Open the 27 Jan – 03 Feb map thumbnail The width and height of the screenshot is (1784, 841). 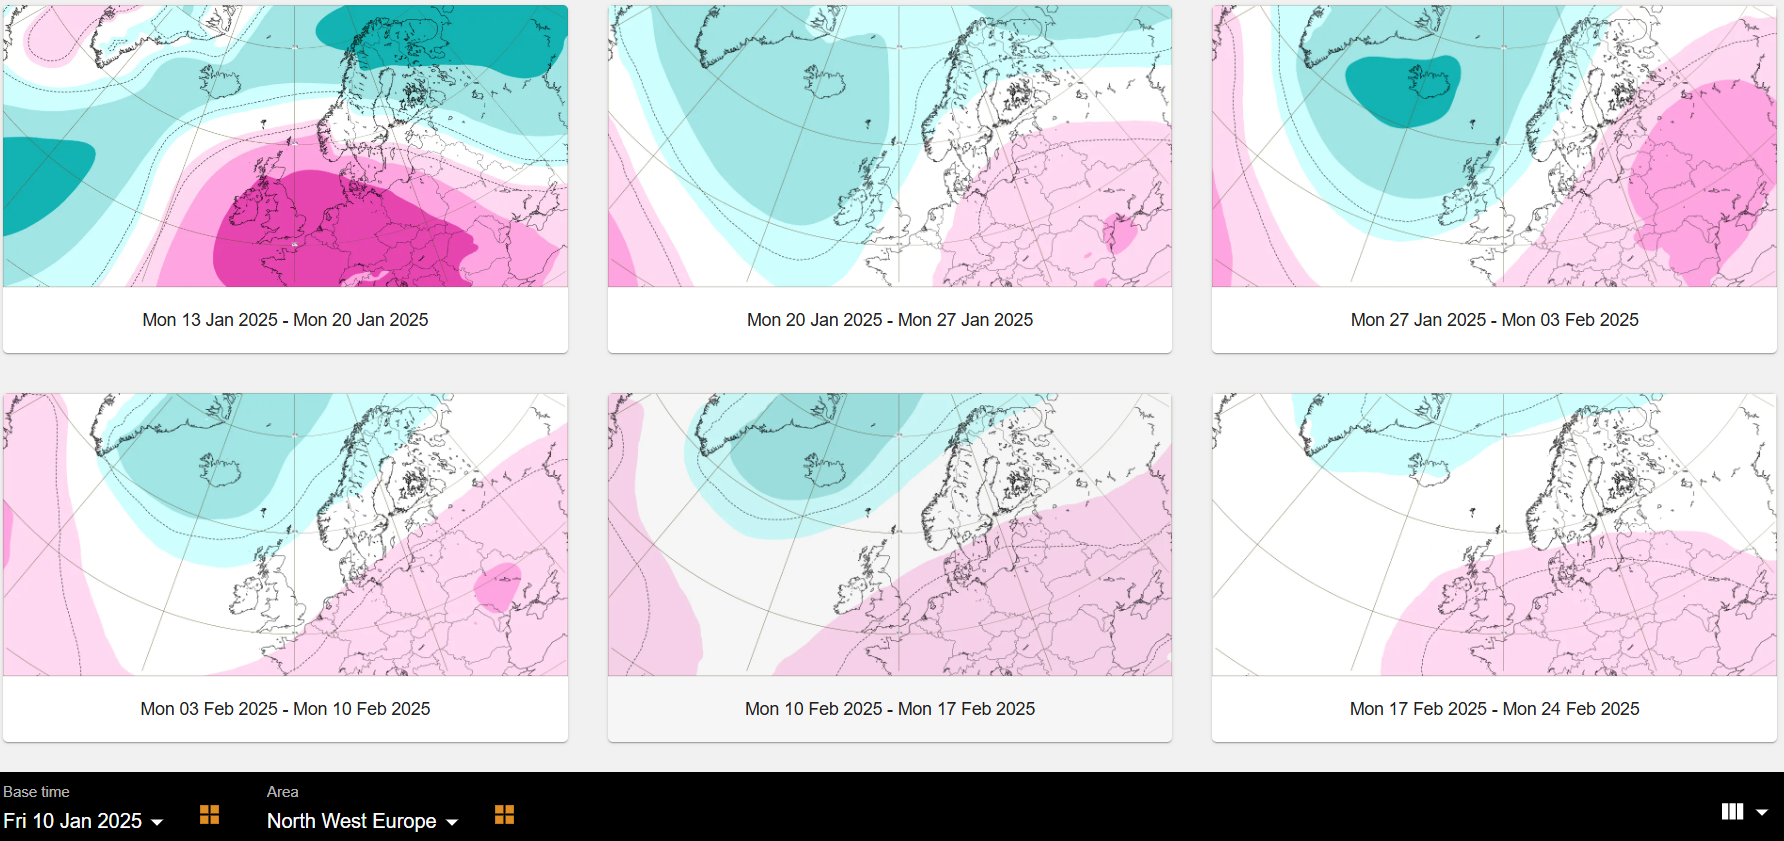pos(1494,146)
